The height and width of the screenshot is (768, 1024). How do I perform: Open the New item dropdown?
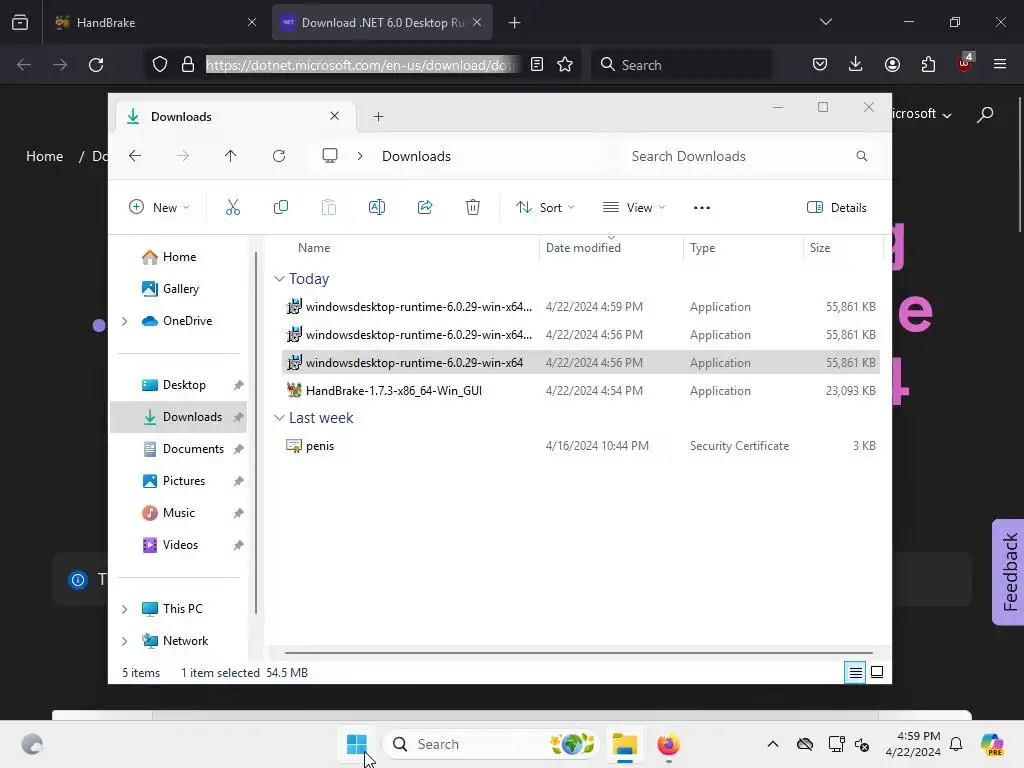tap(159, 208)
